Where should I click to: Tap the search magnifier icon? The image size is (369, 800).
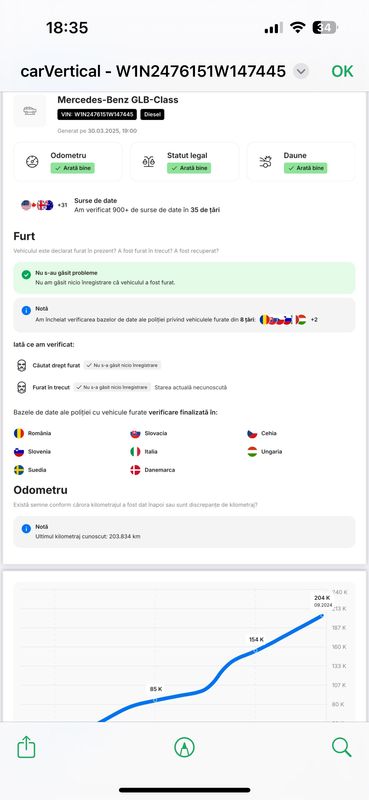click(341, 747)
